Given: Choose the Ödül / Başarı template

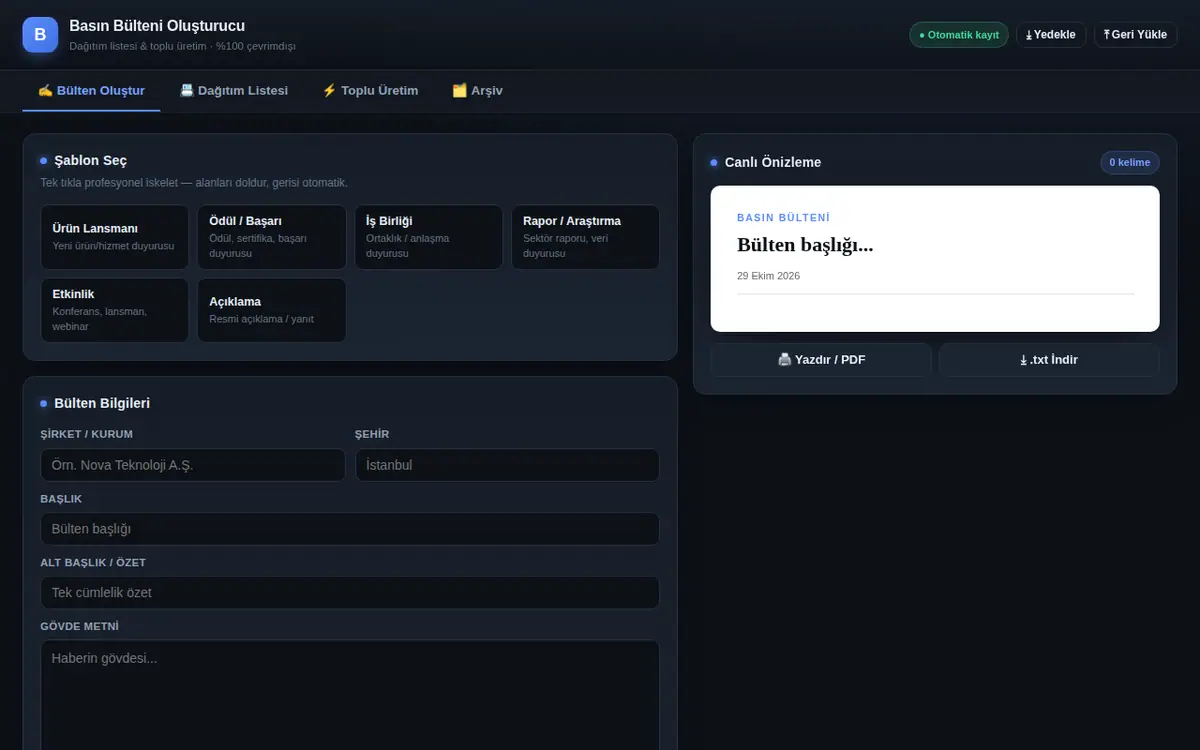Looking at the screenshot, I should (x=272, y=237).
